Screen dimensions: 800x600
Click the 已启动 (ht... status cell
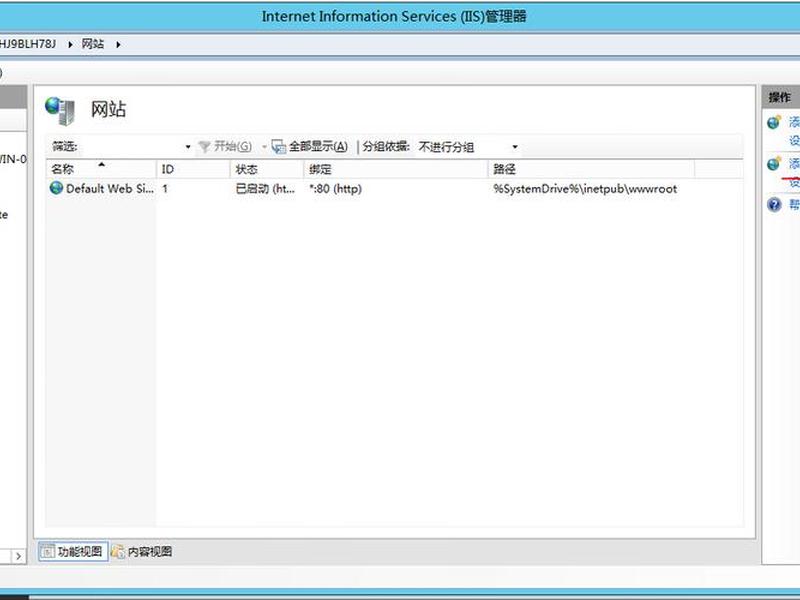265,189
